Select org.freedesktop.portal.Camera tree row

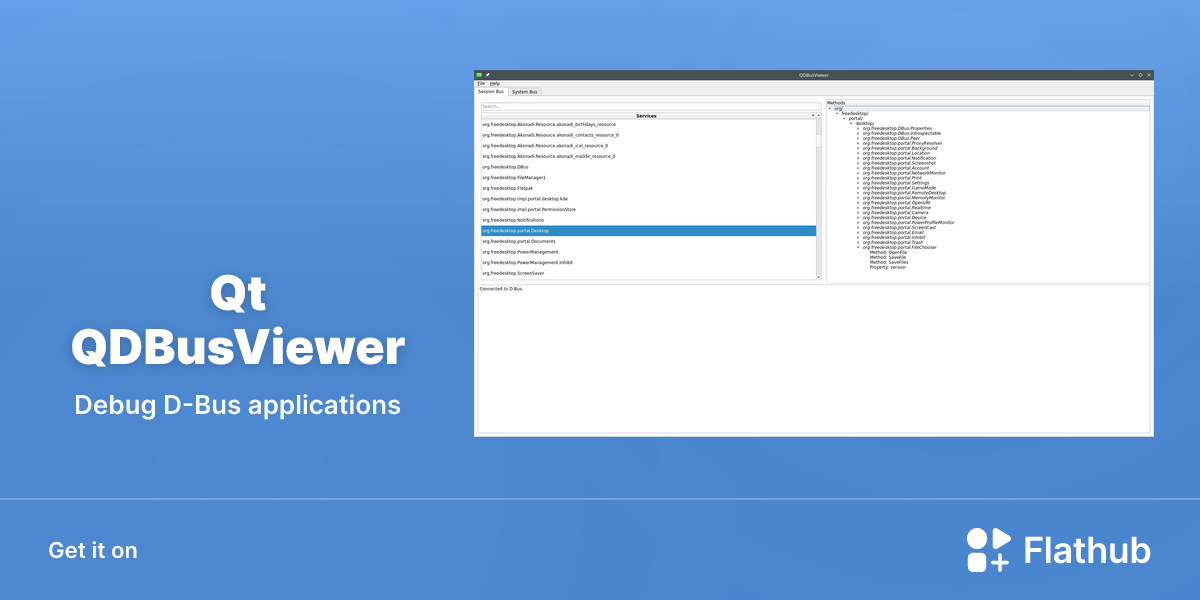tap(895, 213)
